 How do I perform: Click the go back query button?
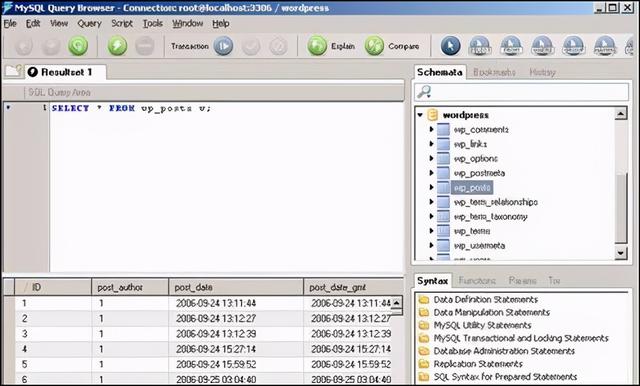24,46
